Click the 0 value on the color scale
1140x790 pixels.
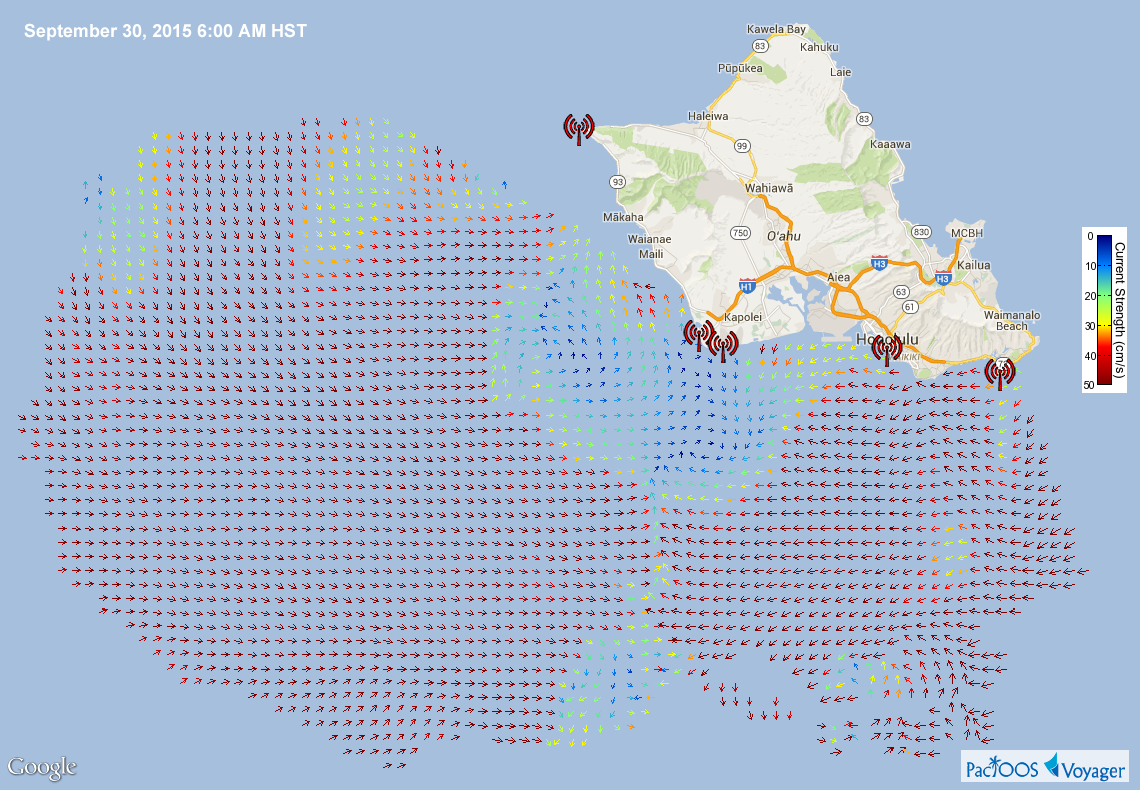(x=1091, y=236)
